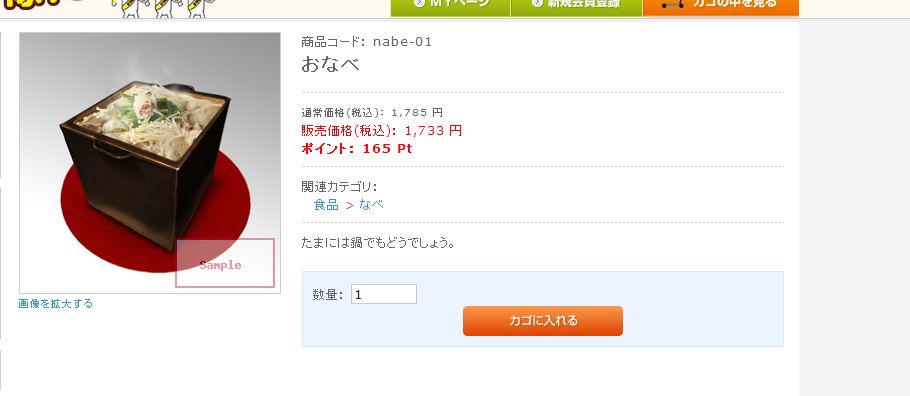Select the 販売価格 1,733 円 text
The image size is (910, 396).
click(x=382, y=131)
